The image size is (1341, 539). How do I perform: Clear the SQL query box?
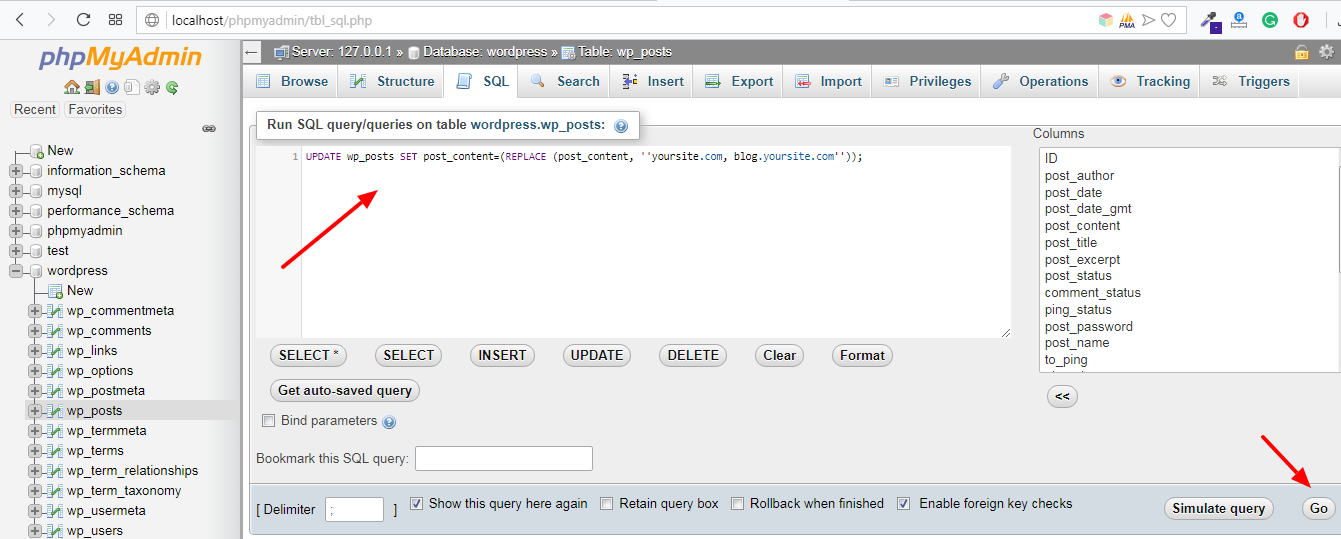click(779, 355)
